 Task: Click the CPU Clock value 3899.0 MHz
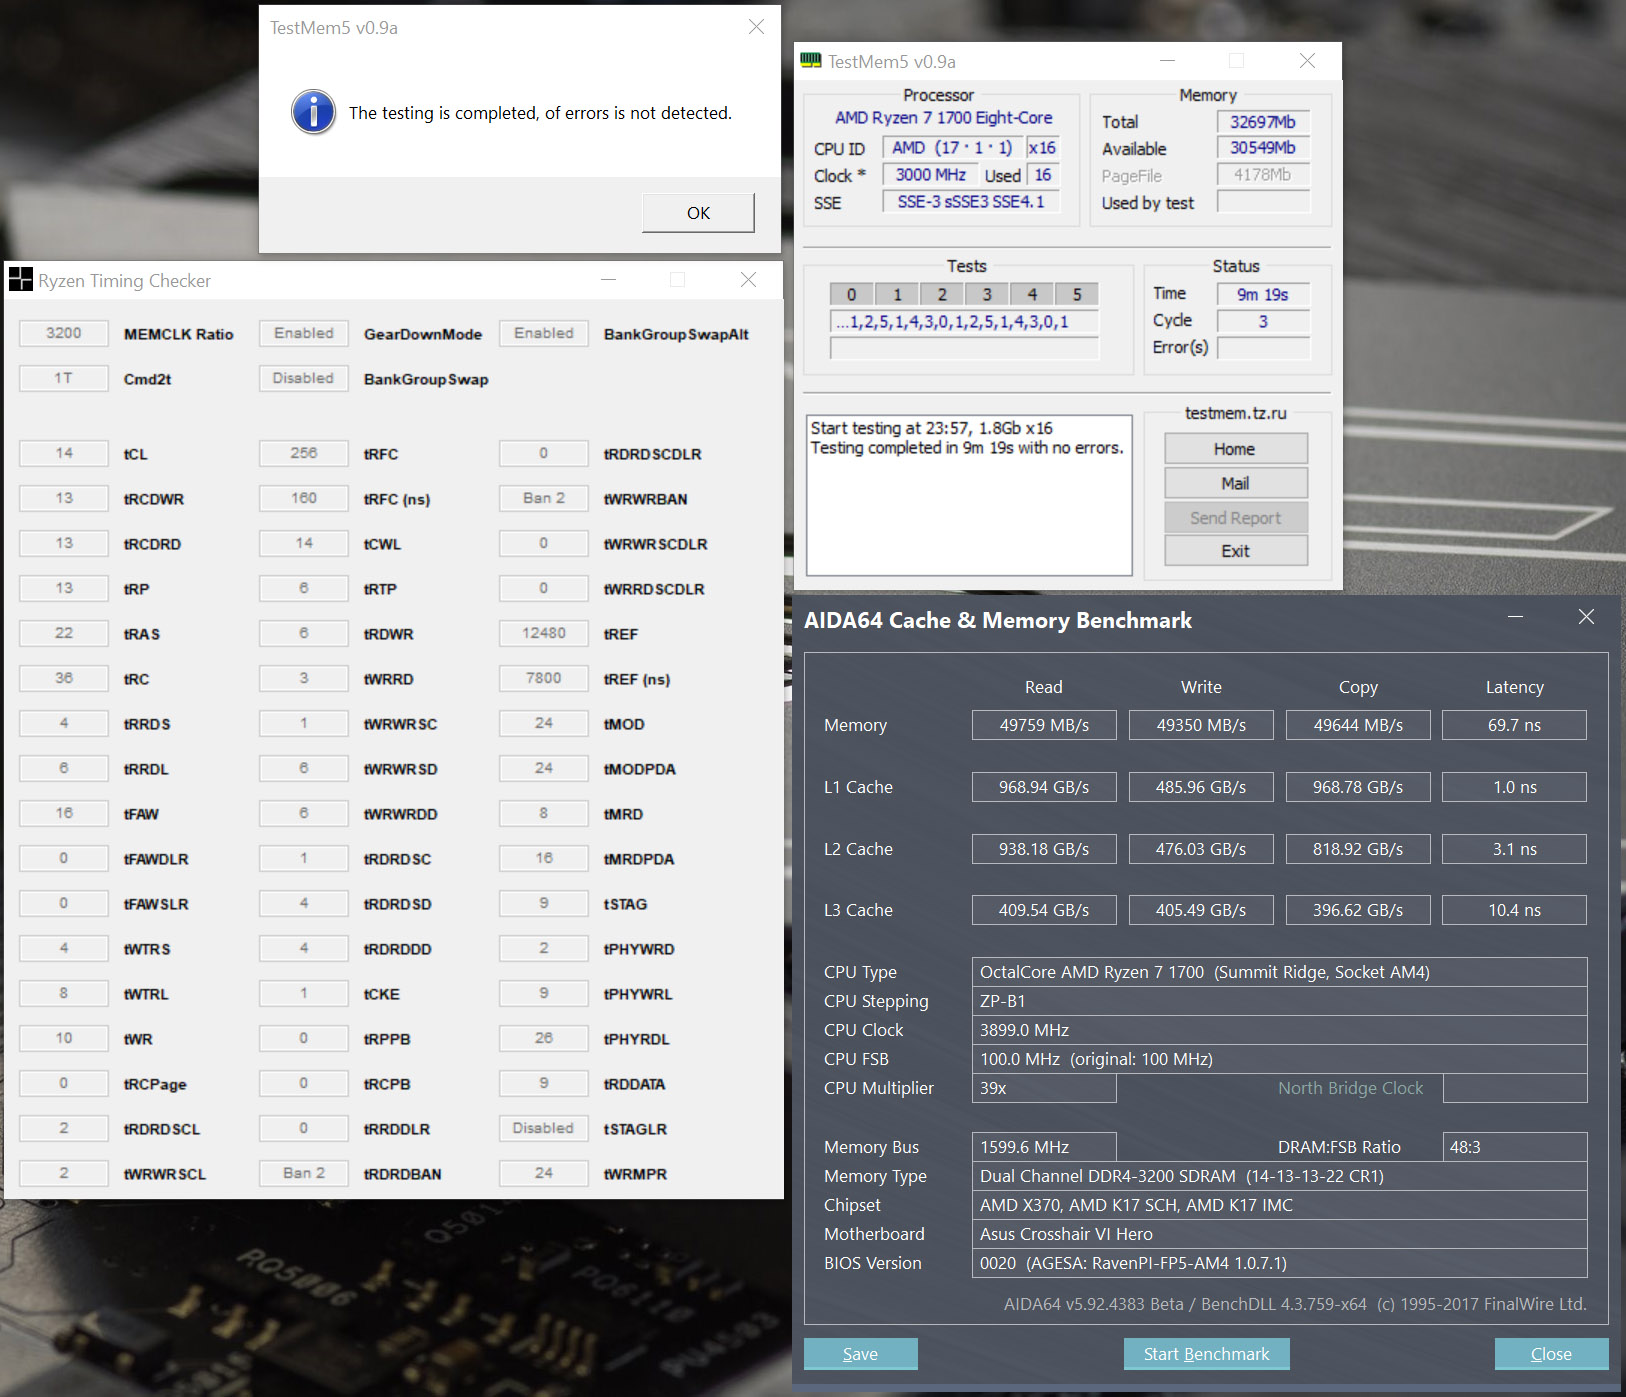tap(1279, 1030)
